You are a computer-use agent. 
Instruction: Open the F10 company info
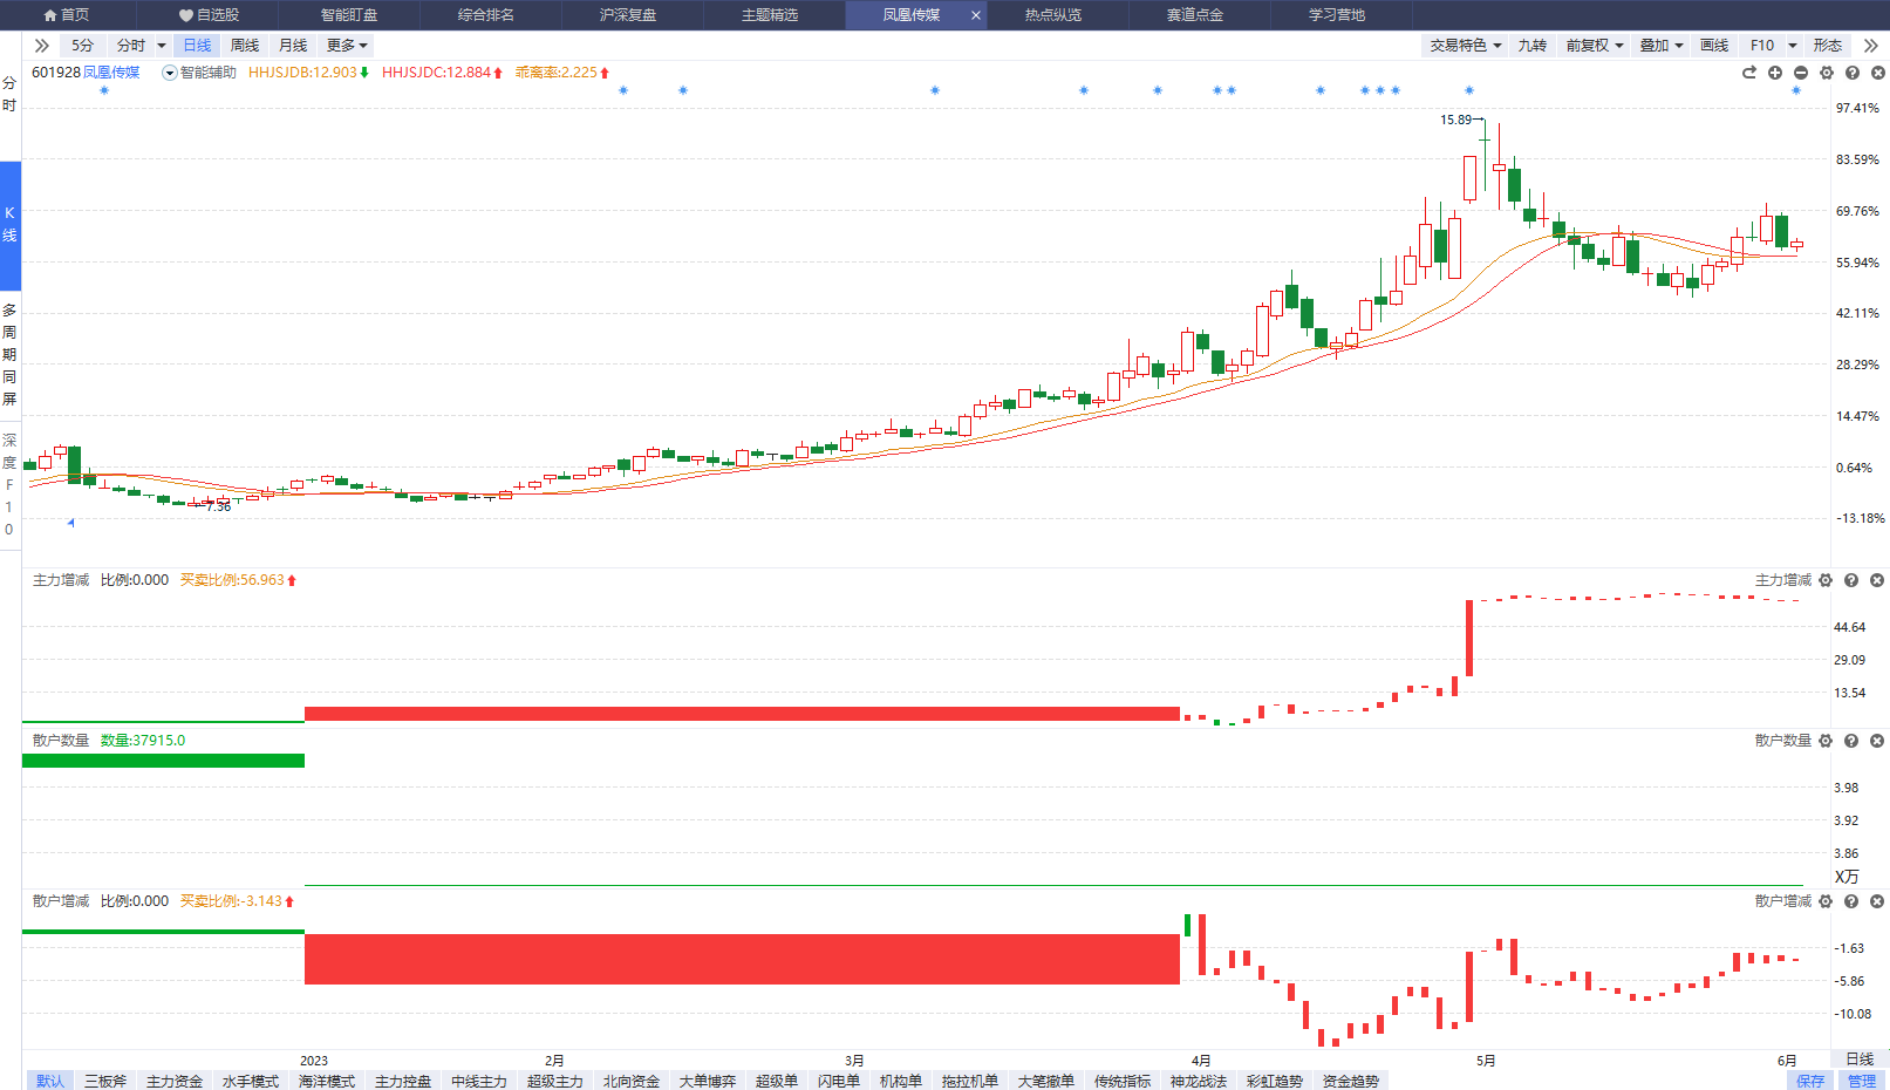click(x=1762, y=45)
